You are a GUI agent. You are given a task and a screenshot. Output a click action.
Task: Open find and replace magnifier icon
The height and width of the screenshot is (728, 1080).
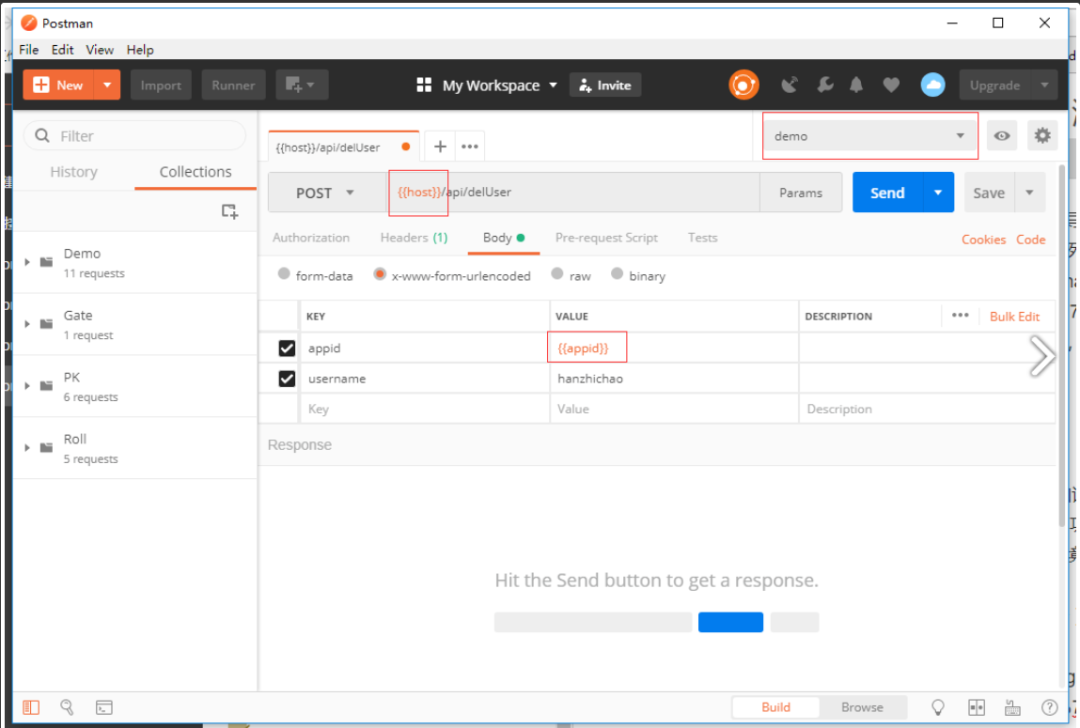[x=67, y=707]
